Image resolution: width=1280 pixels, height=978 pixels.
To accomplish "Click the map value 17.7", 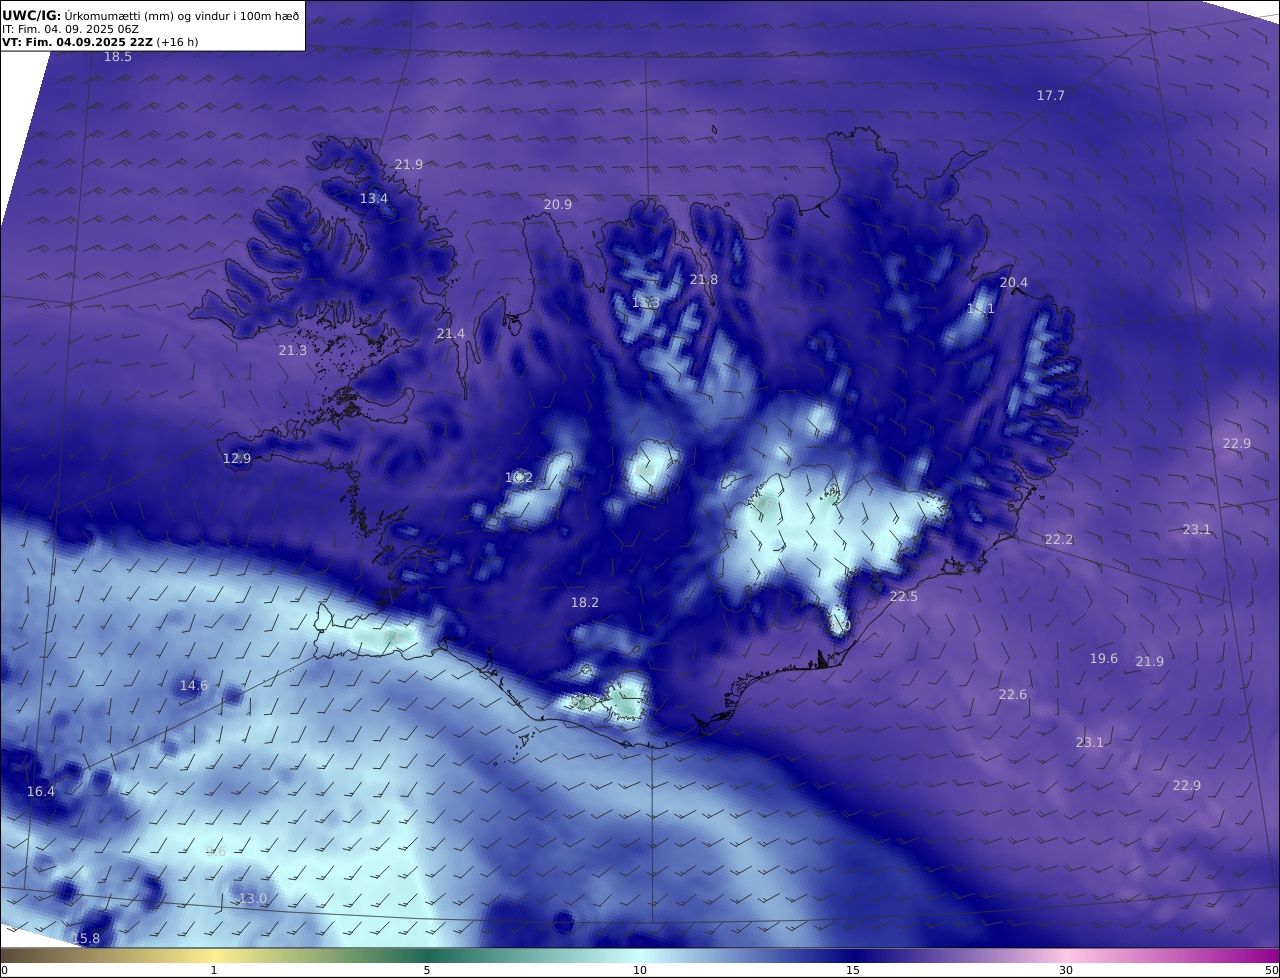I will coord(1051,95).
